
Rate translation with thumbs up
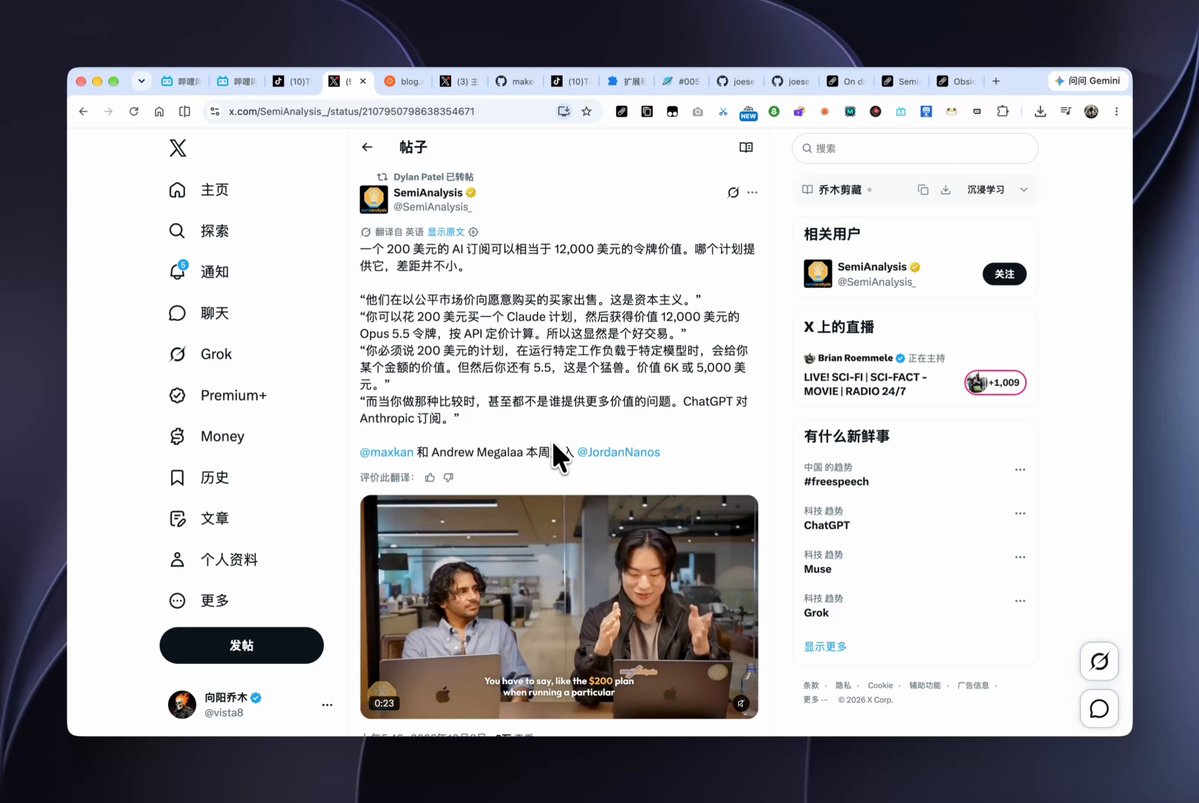(x=430, y=477)
